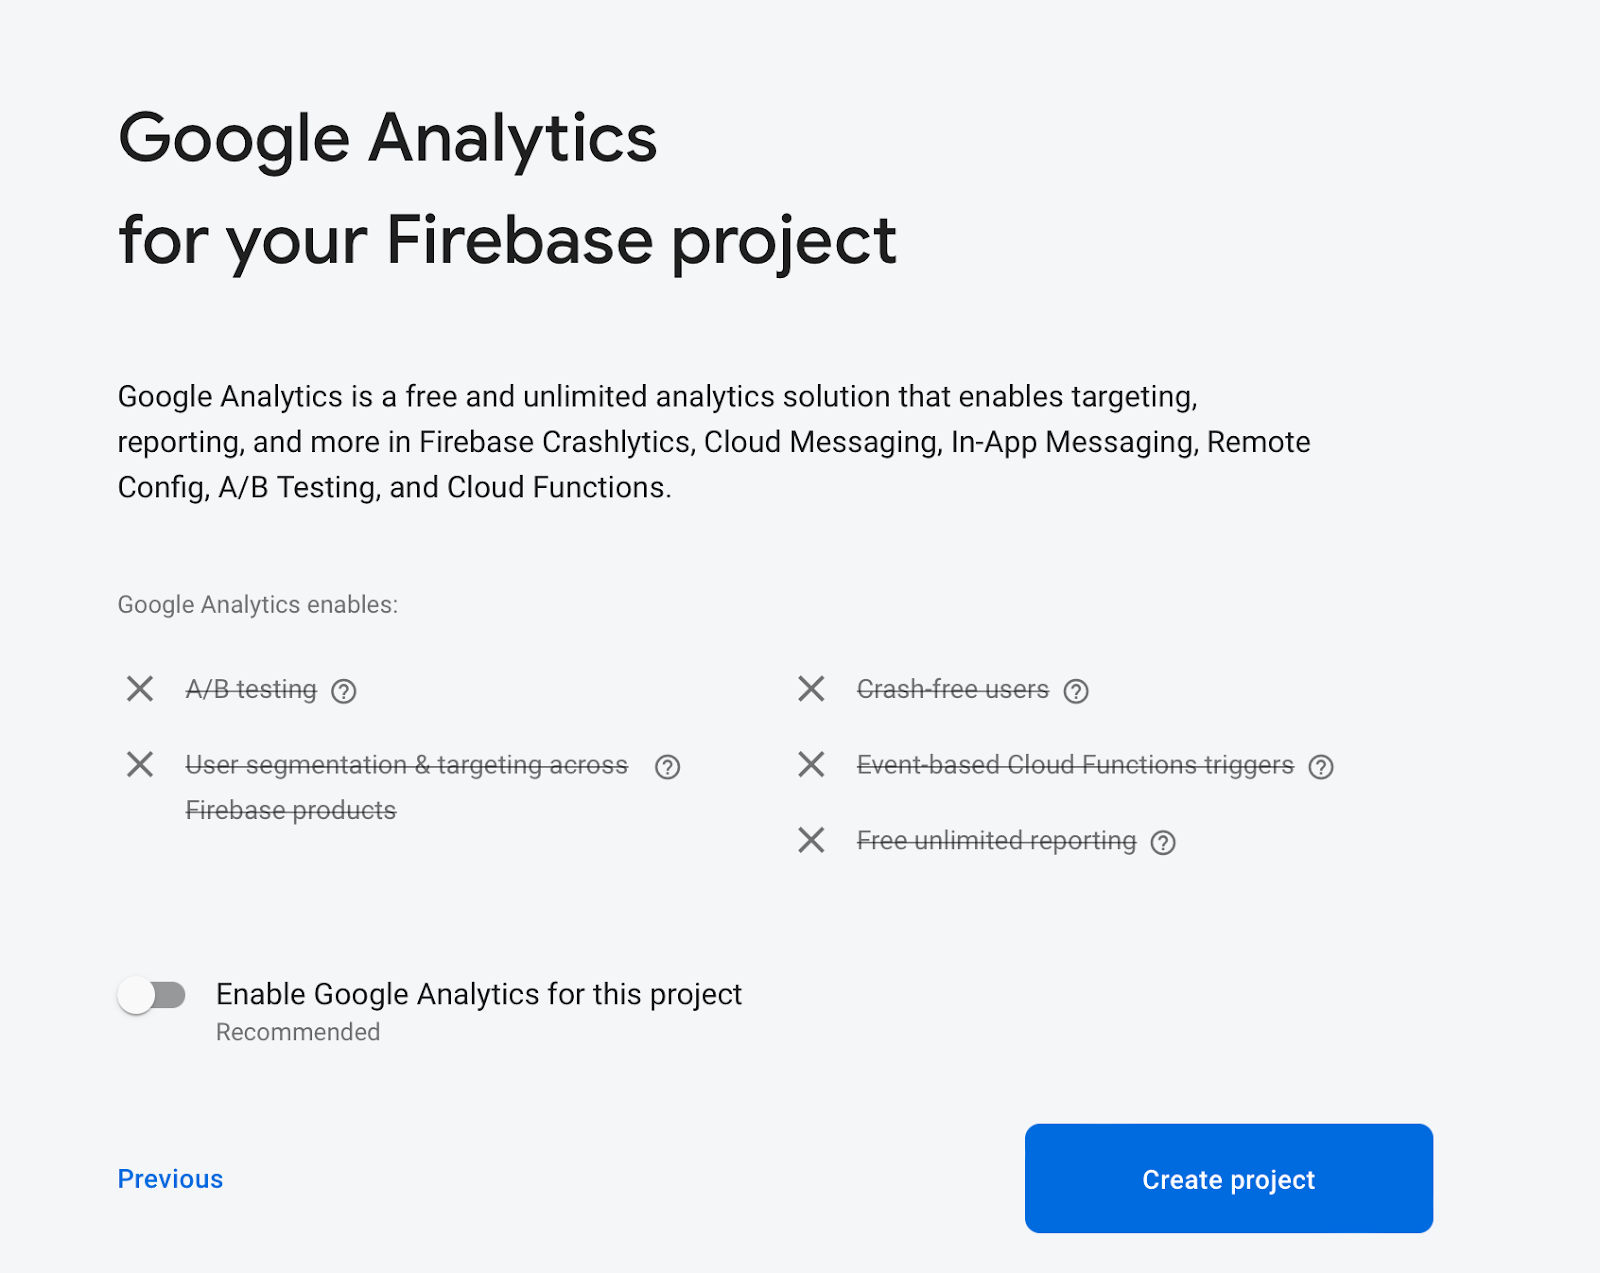Click the Recommended text under the toggle
This screenshot has width=1600, height=1273.
(298, 1032)
